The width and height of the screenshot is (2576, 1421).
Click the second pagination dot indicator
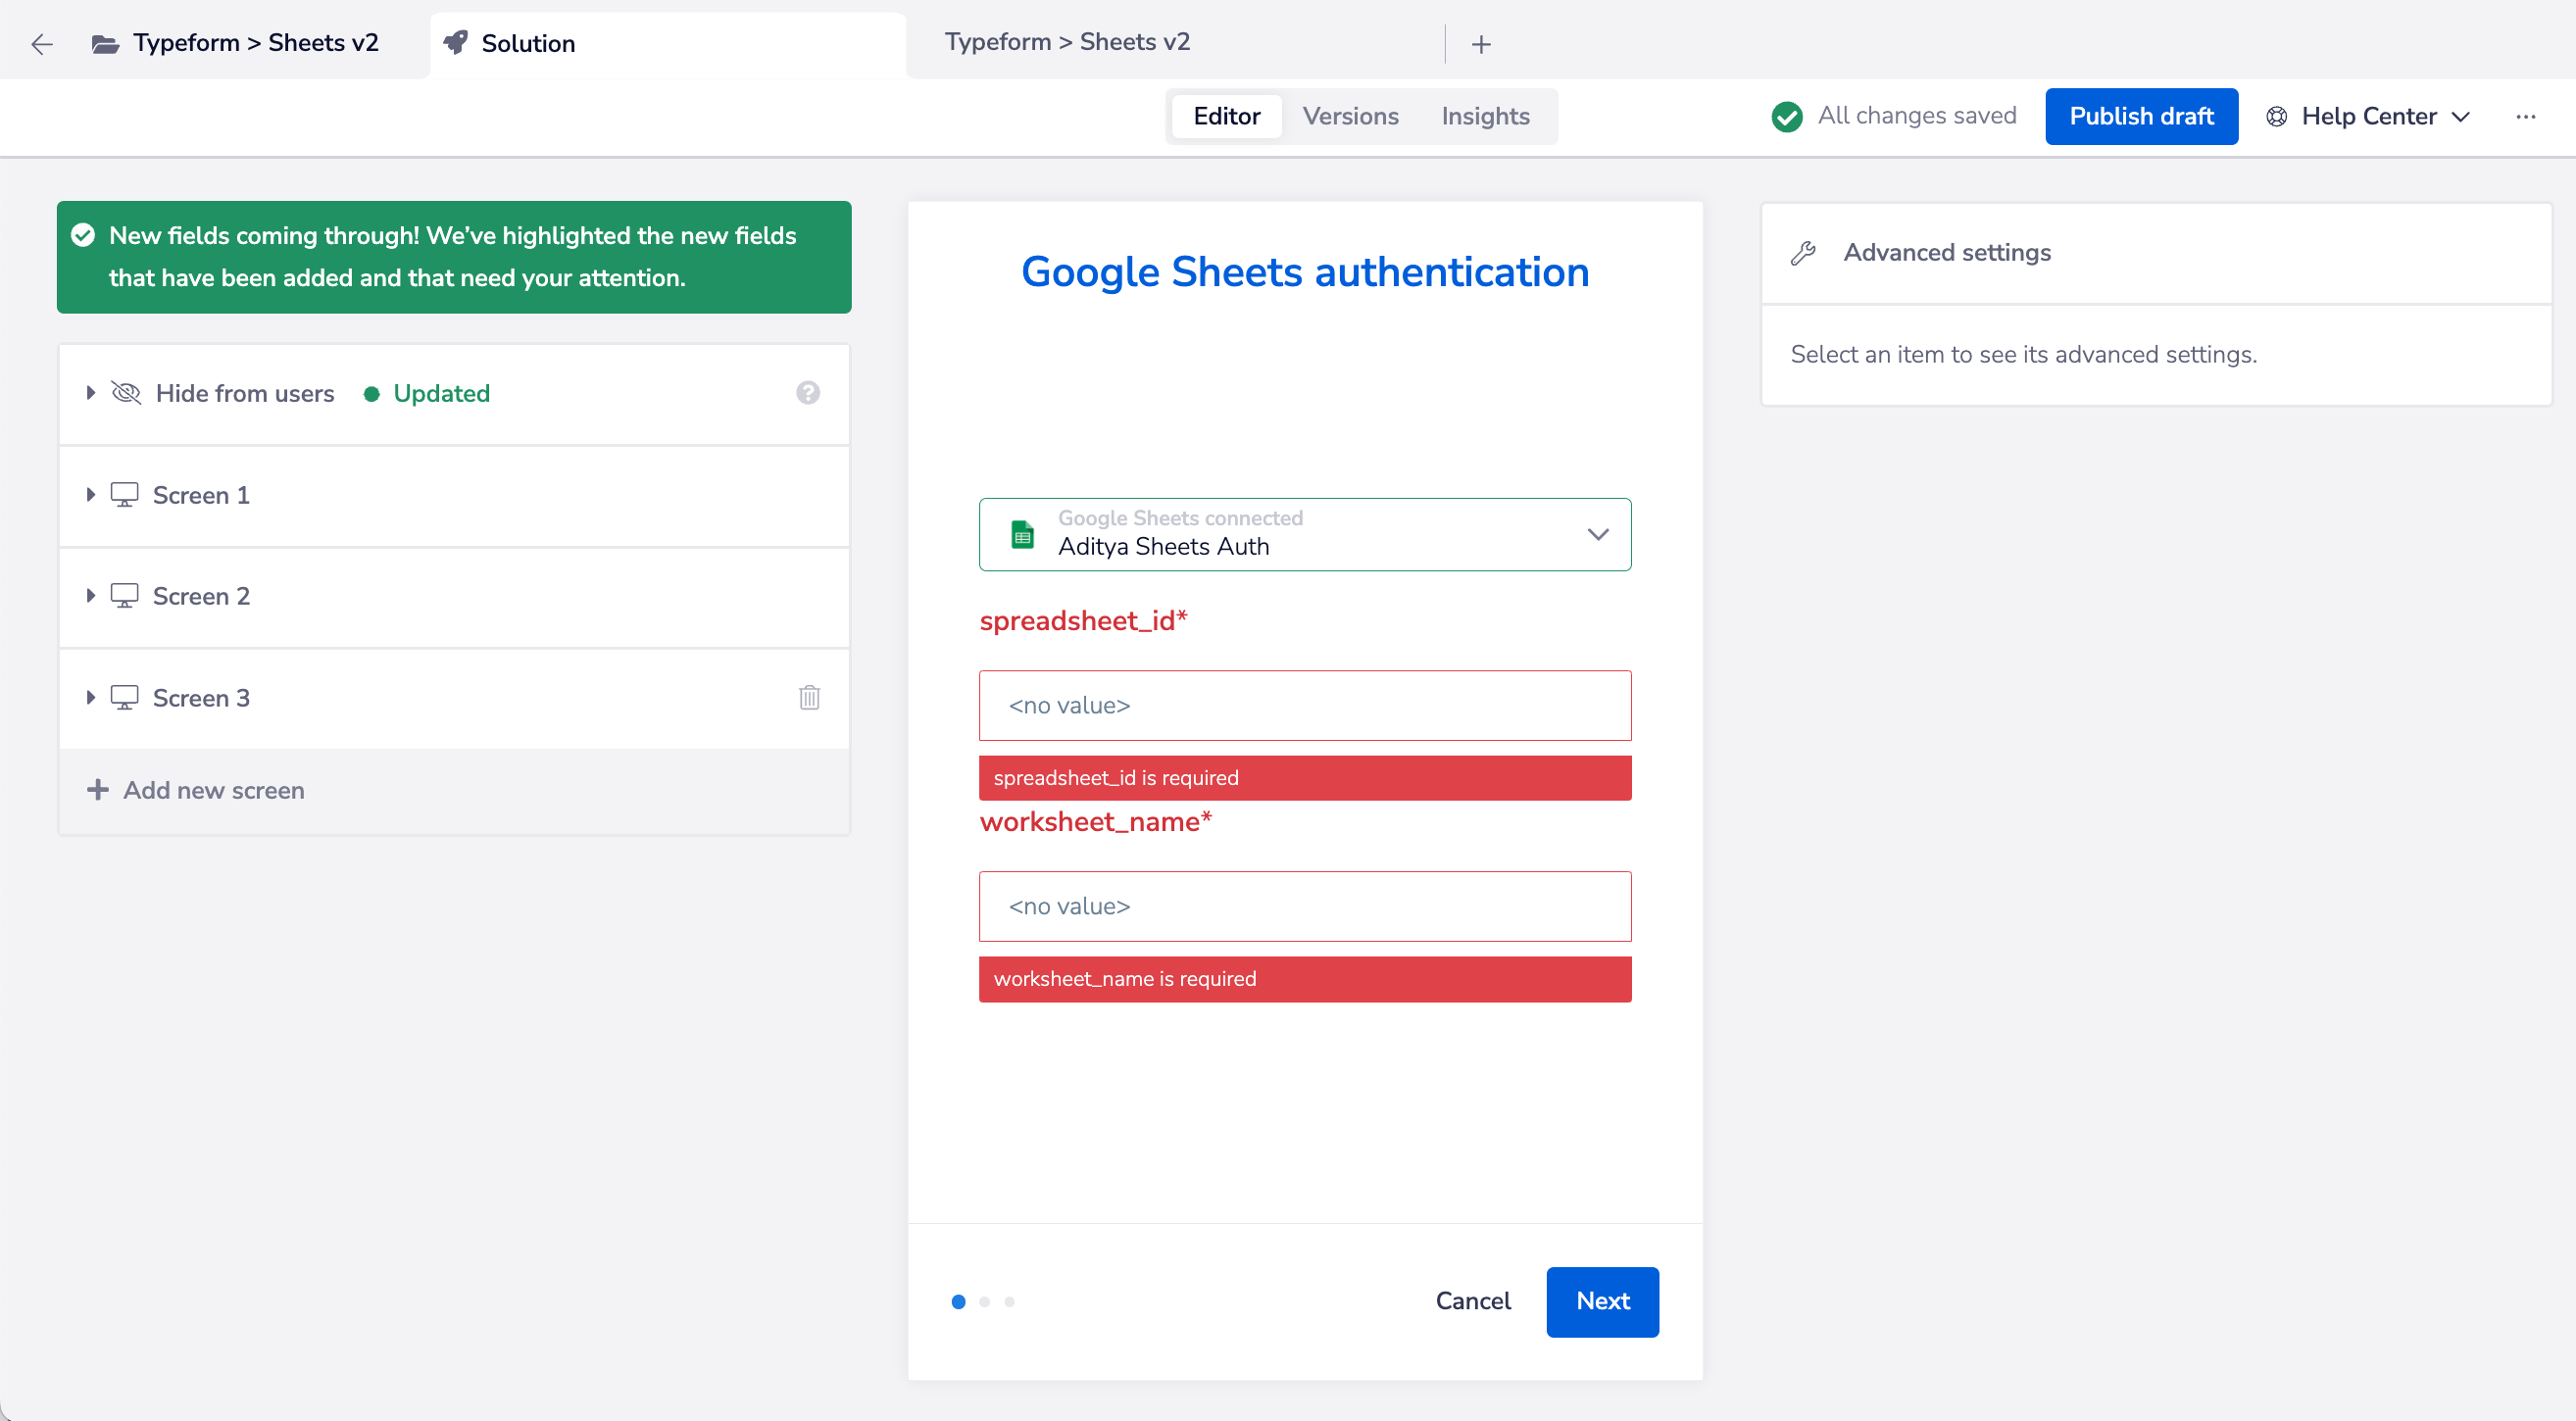click(983, 1300)
